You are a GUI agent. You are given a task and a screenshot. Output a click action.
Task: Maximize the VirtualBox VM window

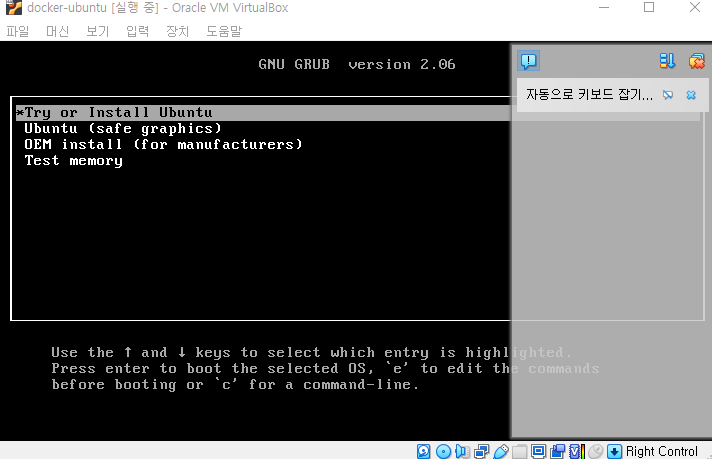(x=649, y=7)
